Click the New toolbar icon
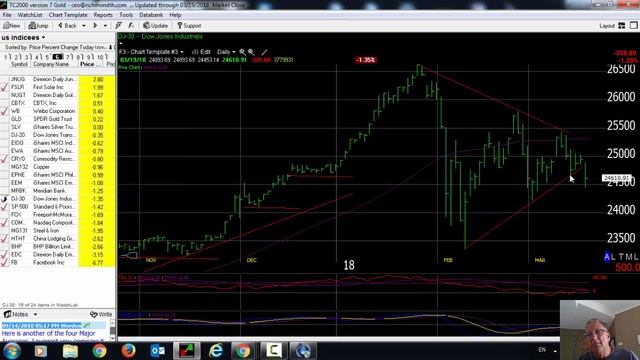This screenshot has height=360, width=640. (x=11, y=26)
